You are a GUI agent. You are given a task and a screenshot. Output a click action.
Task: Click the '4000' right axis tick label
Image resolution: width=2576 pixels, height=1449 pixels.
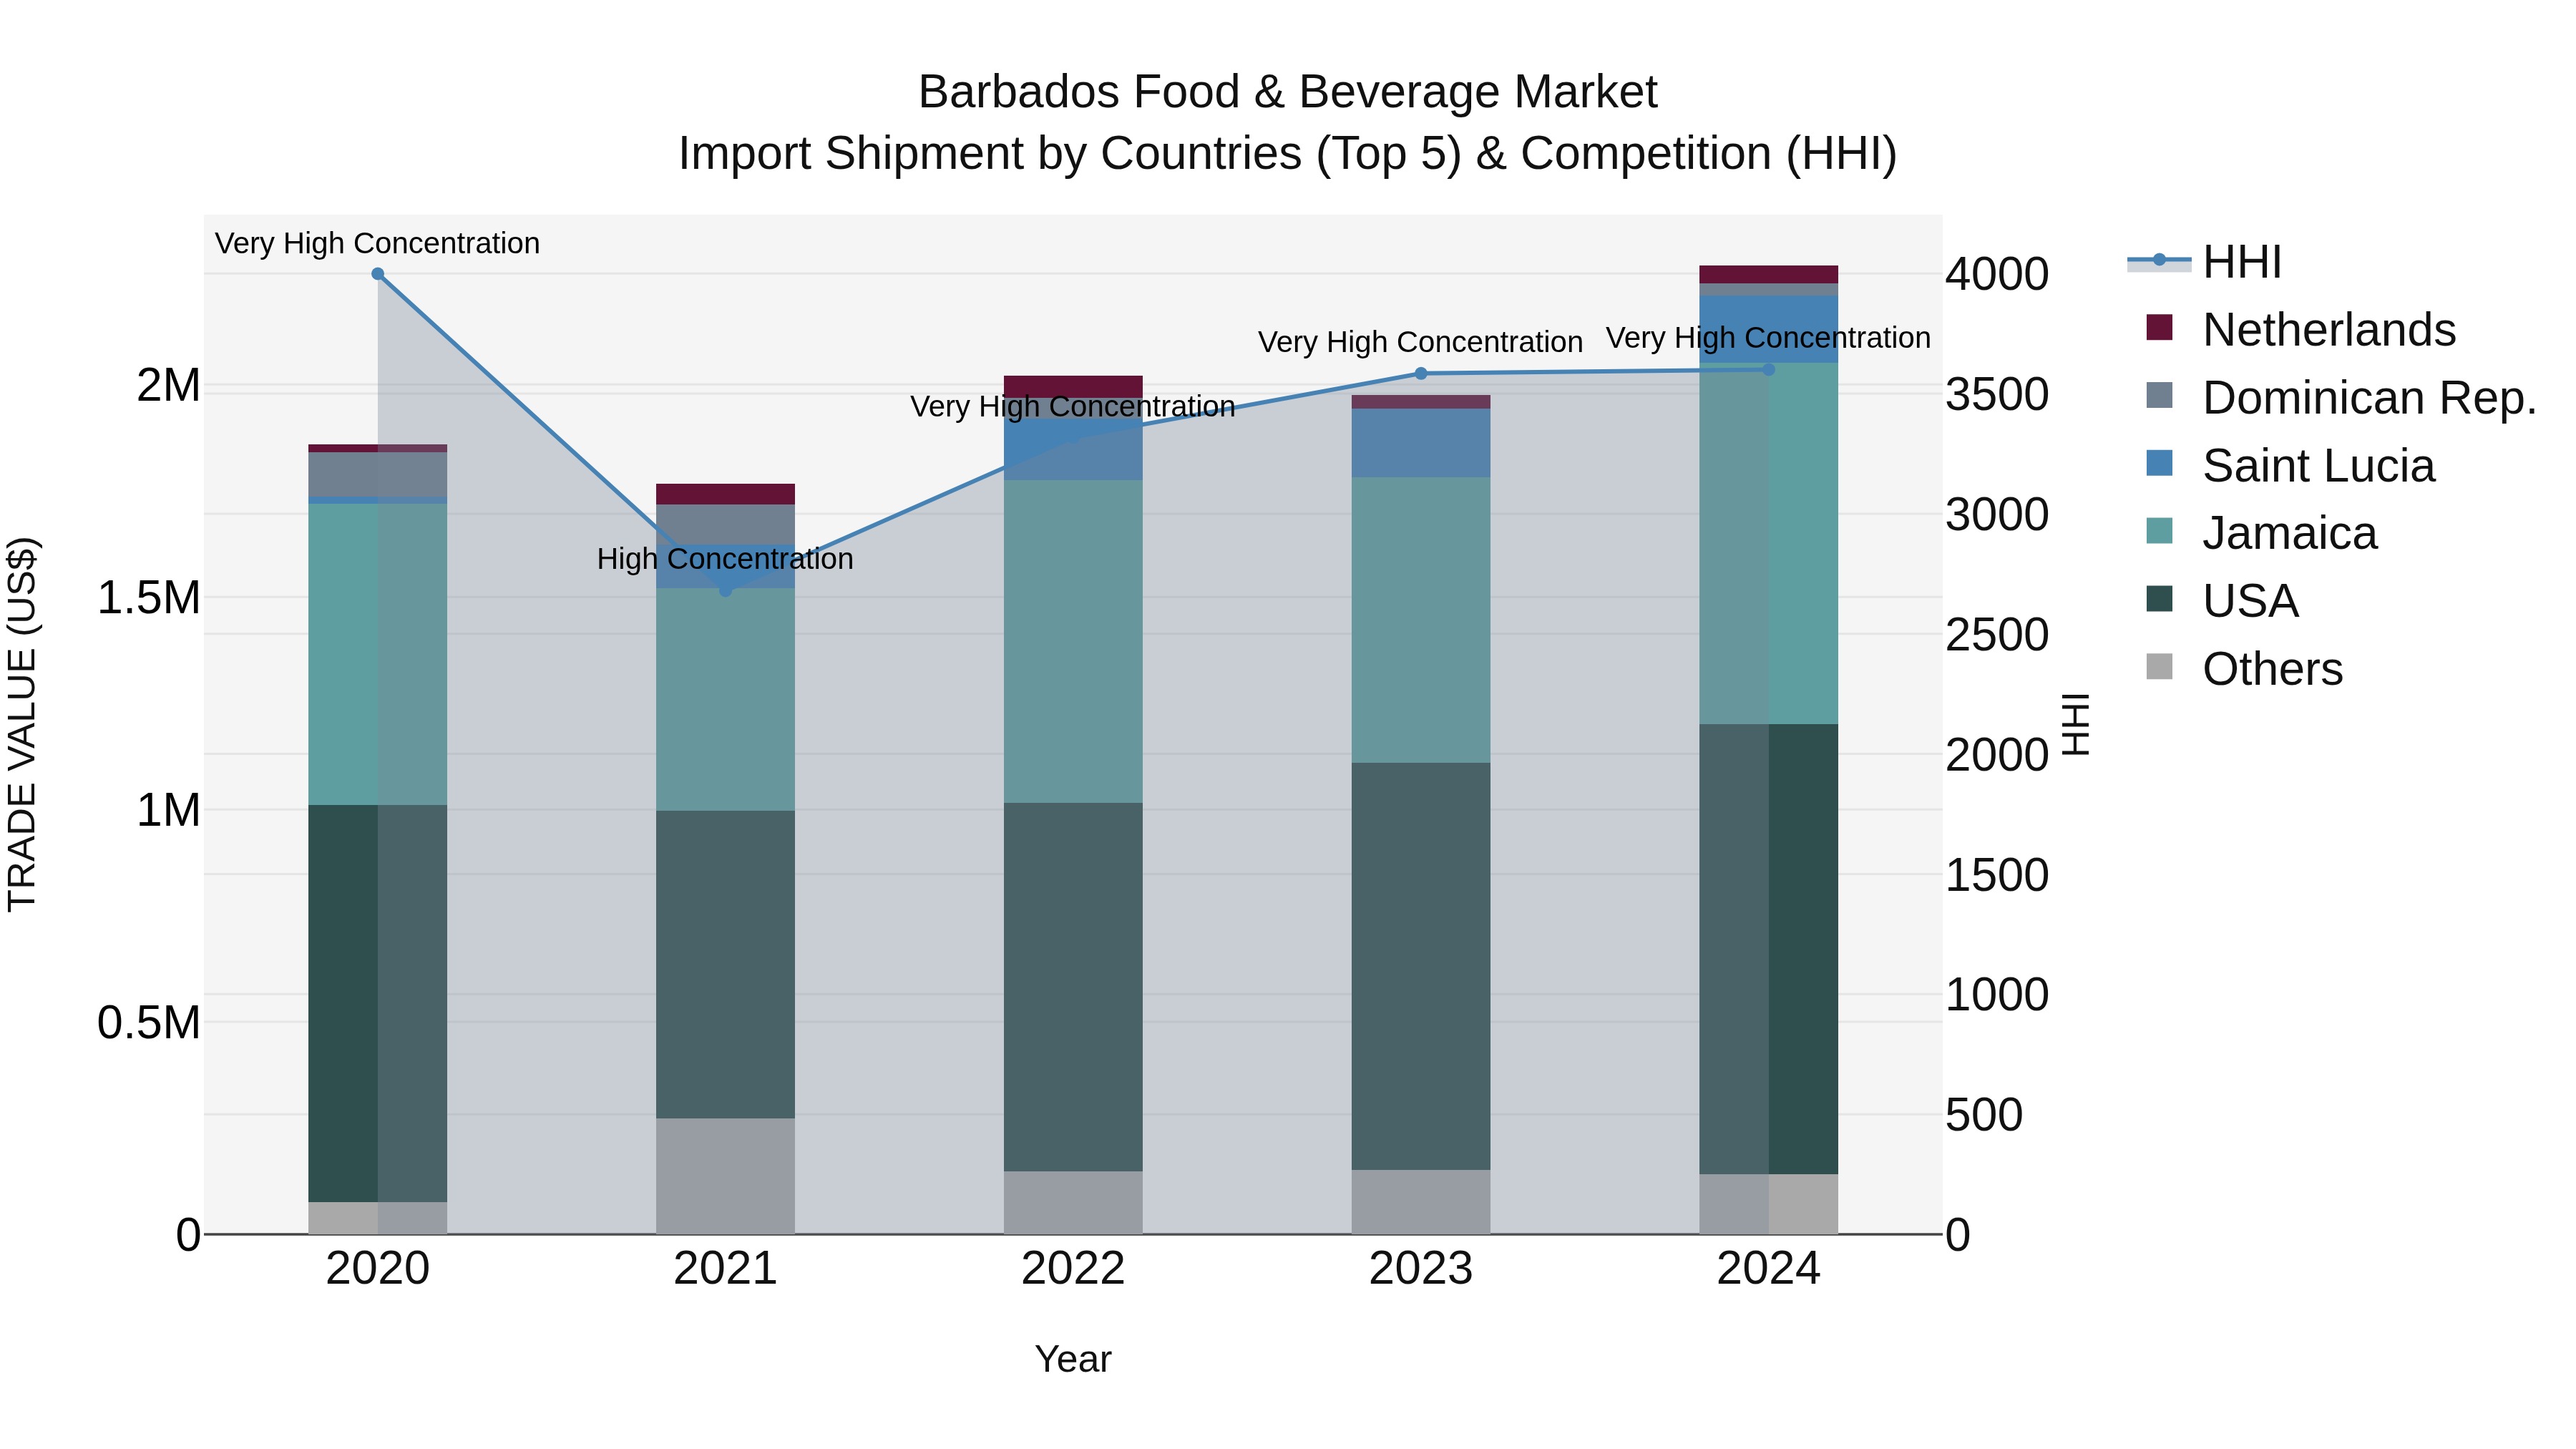[1998, 275]
